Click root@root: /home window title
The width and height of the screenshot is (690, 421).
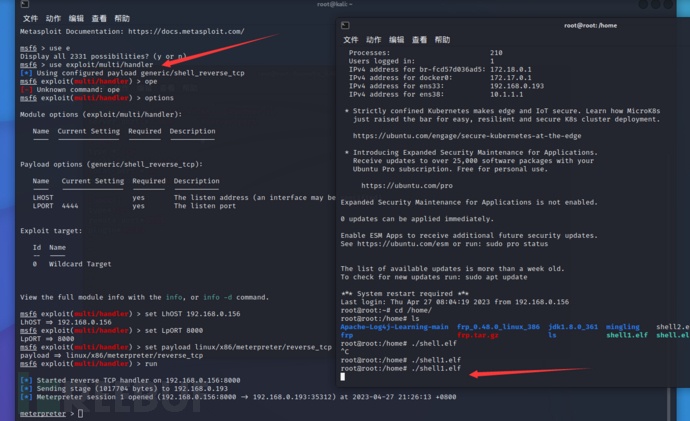(591, 26)
